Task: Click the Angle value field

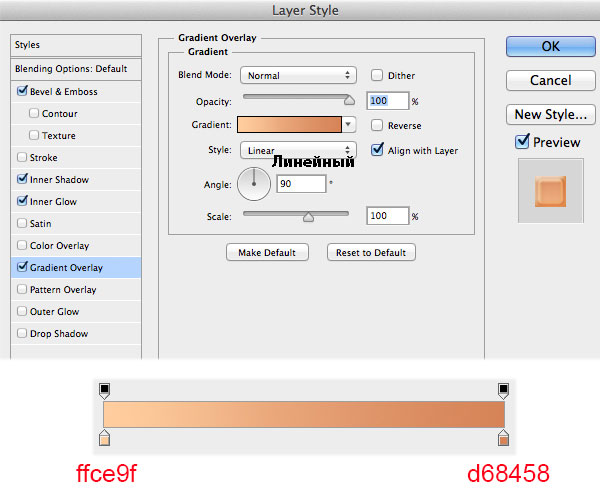Action: (x=301, y=184)
